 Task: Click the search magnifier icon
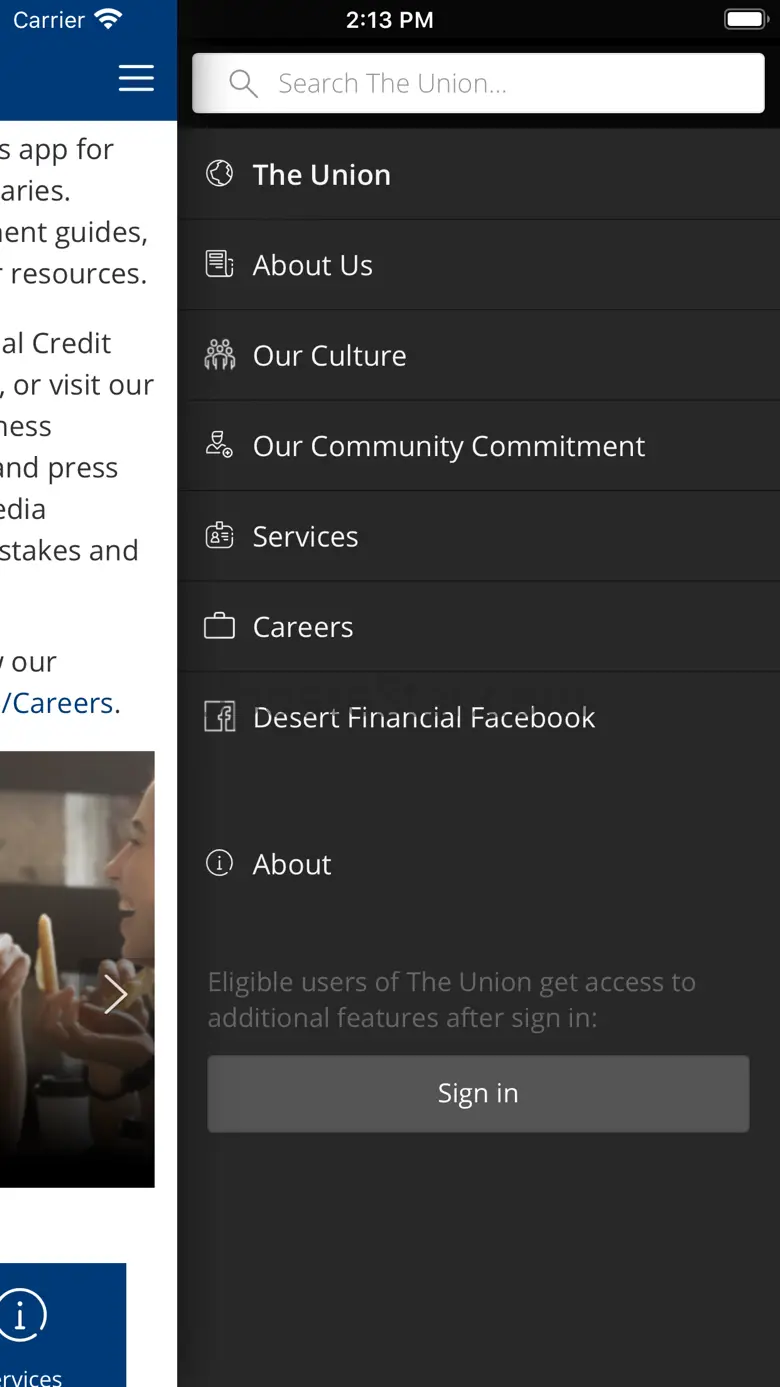243,83
